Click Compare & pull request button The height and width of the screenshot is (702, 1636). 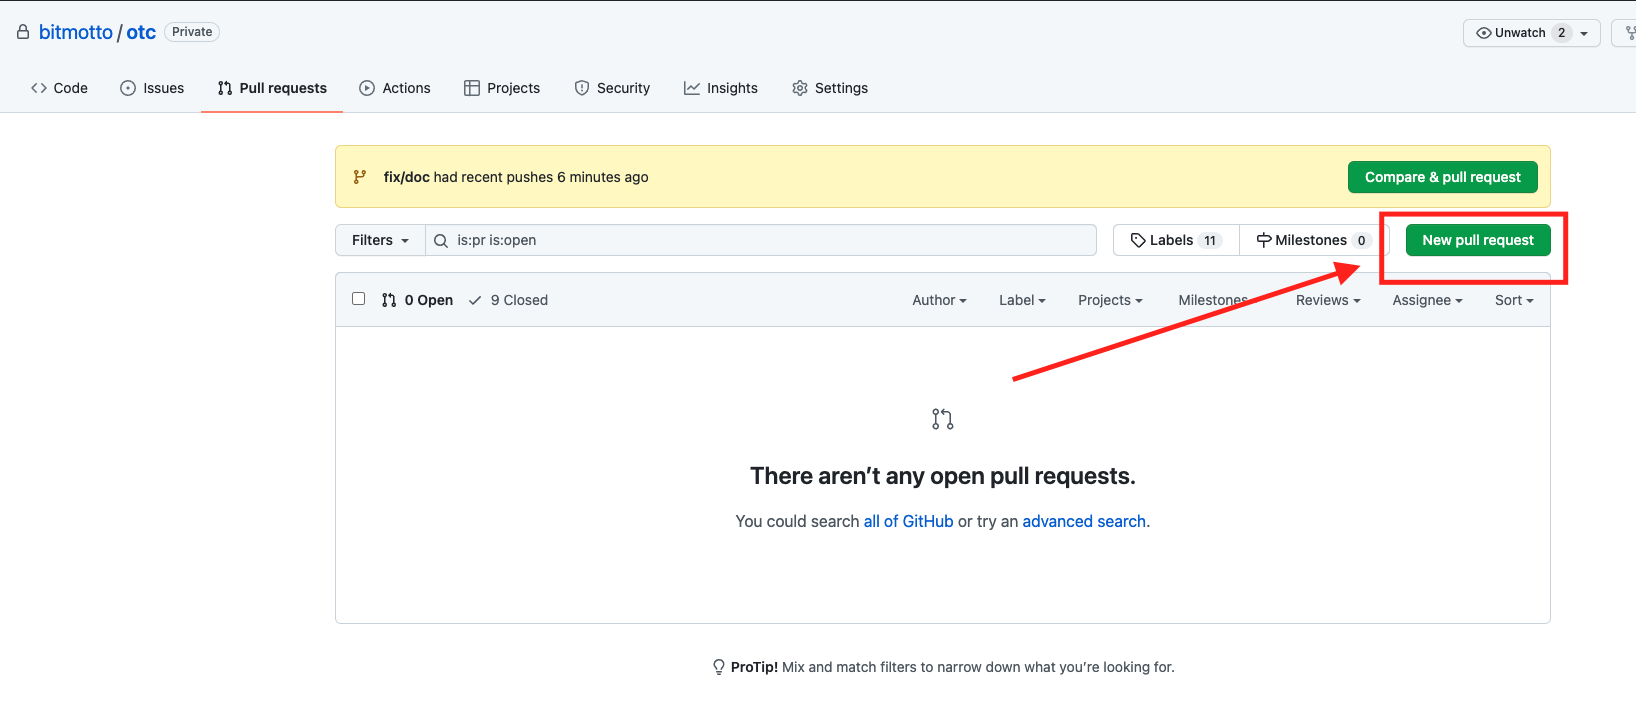coord(1443,177)
